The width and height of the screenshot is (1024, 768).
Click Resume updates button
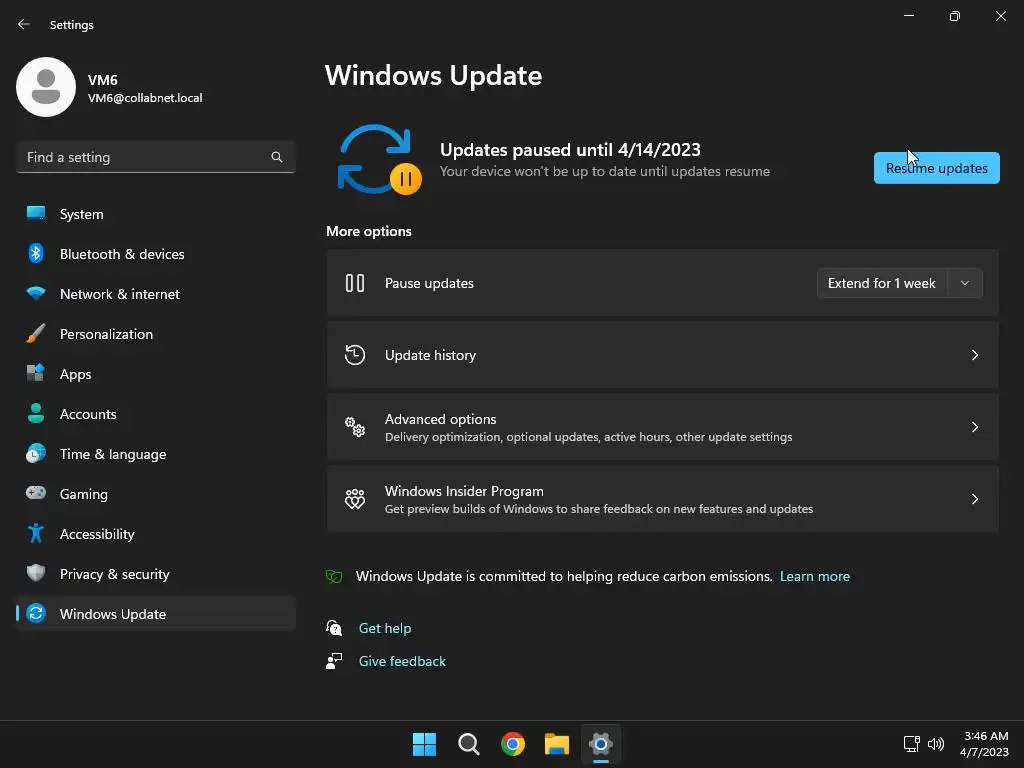pos(936,168)
